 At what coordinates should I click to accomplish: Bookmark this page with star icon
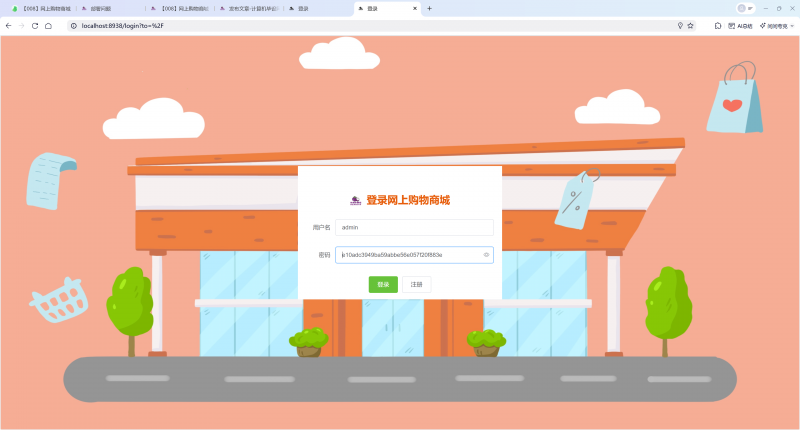[691, 25]
